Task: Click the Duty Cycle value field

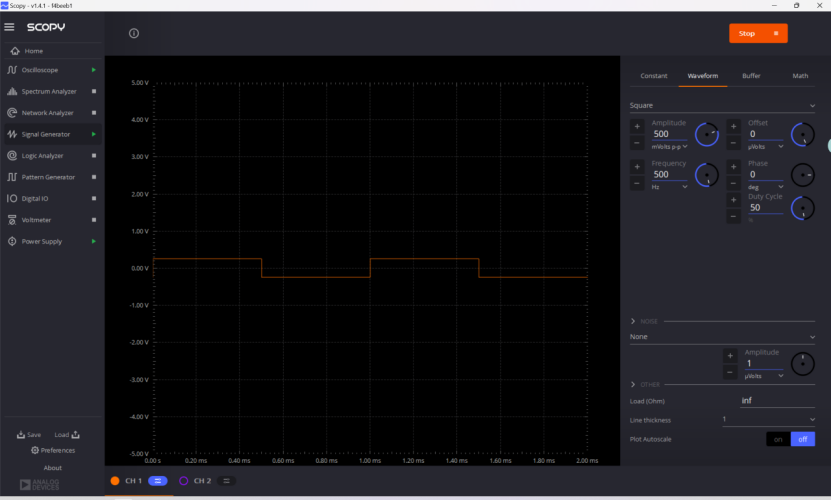Action: coord(765,208)
